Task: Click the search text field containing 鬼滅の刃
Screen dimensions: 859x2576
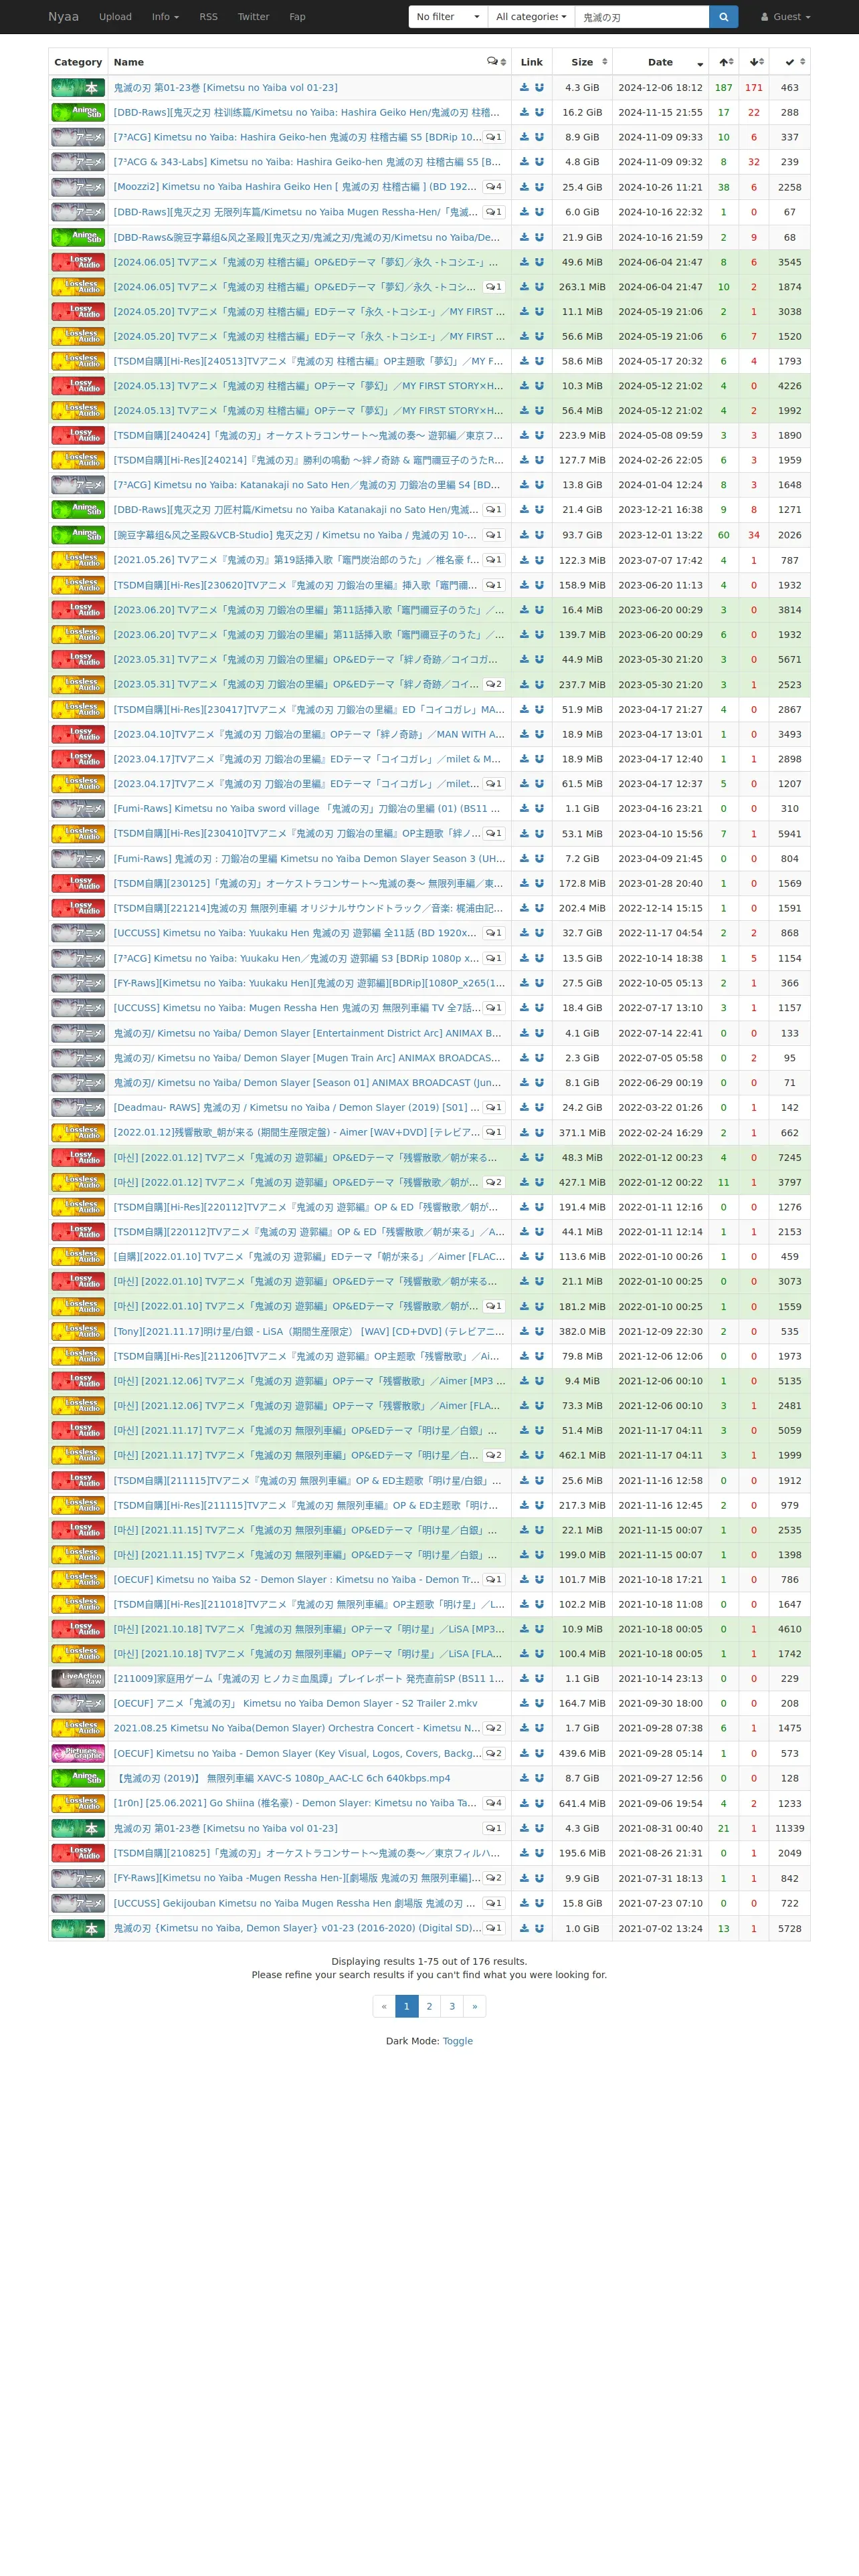Action: [x=642, y=17]
